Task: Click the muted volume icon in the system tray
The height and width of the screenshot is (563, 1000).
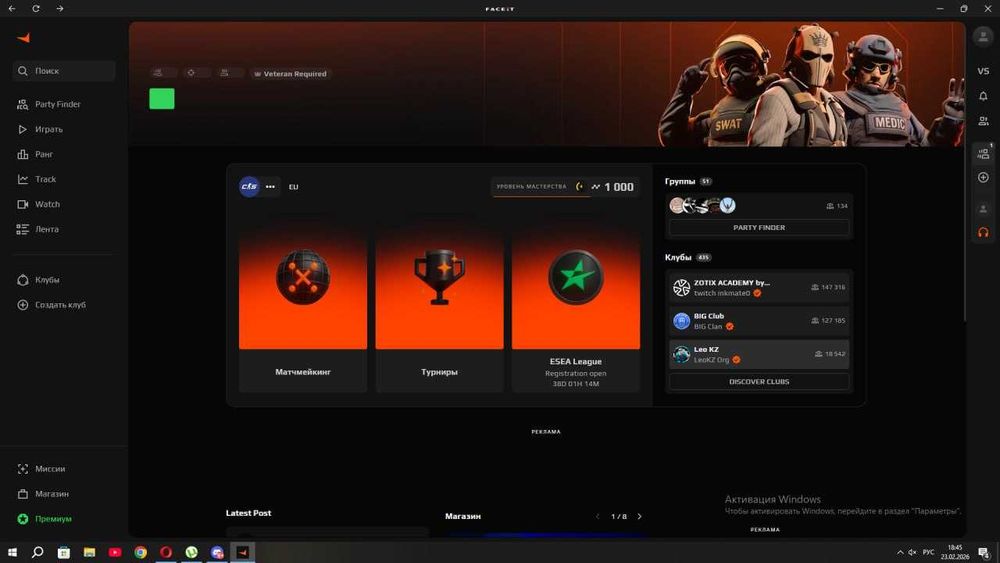Action: (912, 552)
